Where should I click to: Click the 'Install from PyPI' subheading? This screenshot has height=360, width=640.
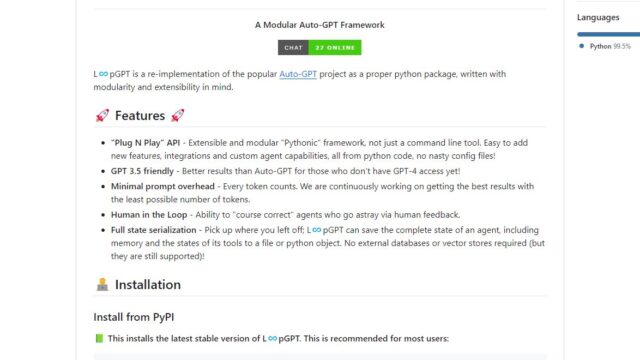134,317
